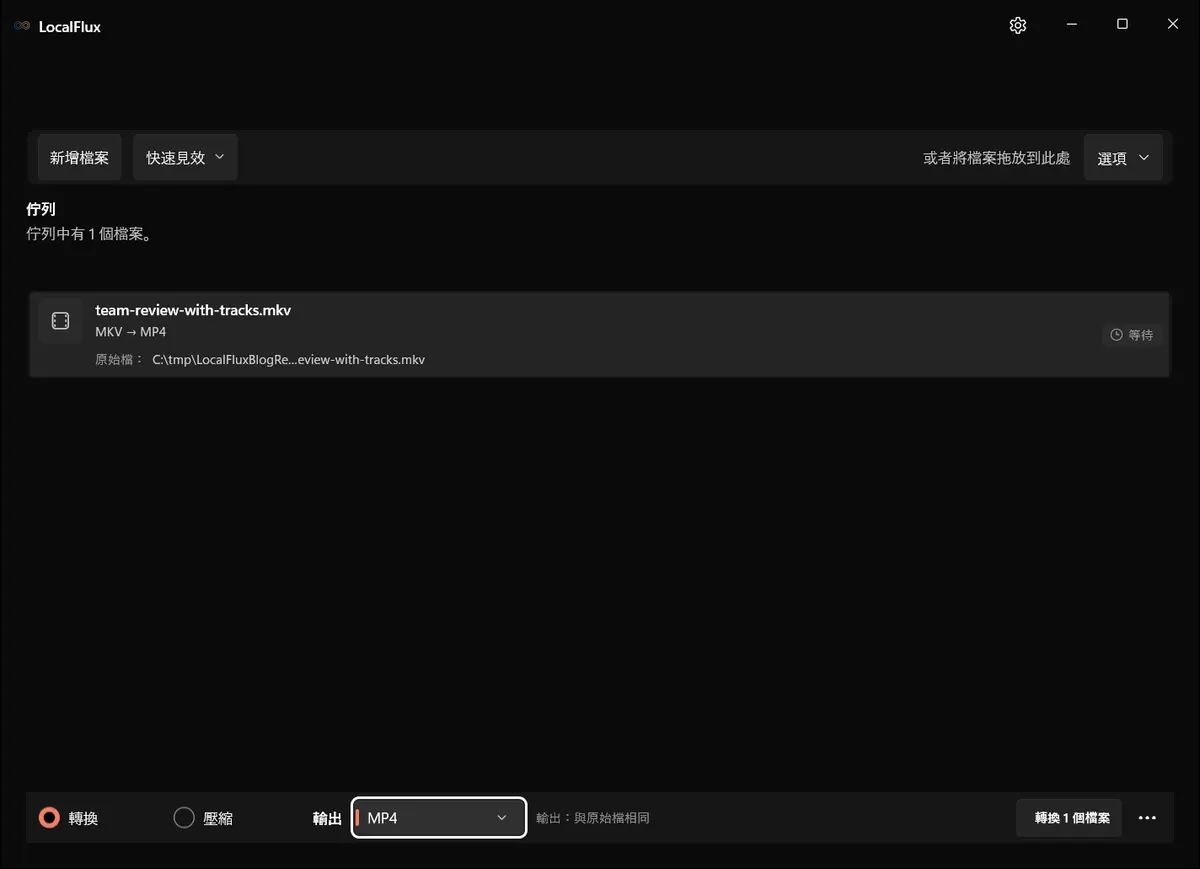Expand the 選項 dropdown
Viewport: 1200px width, 869px height.
1123,157
